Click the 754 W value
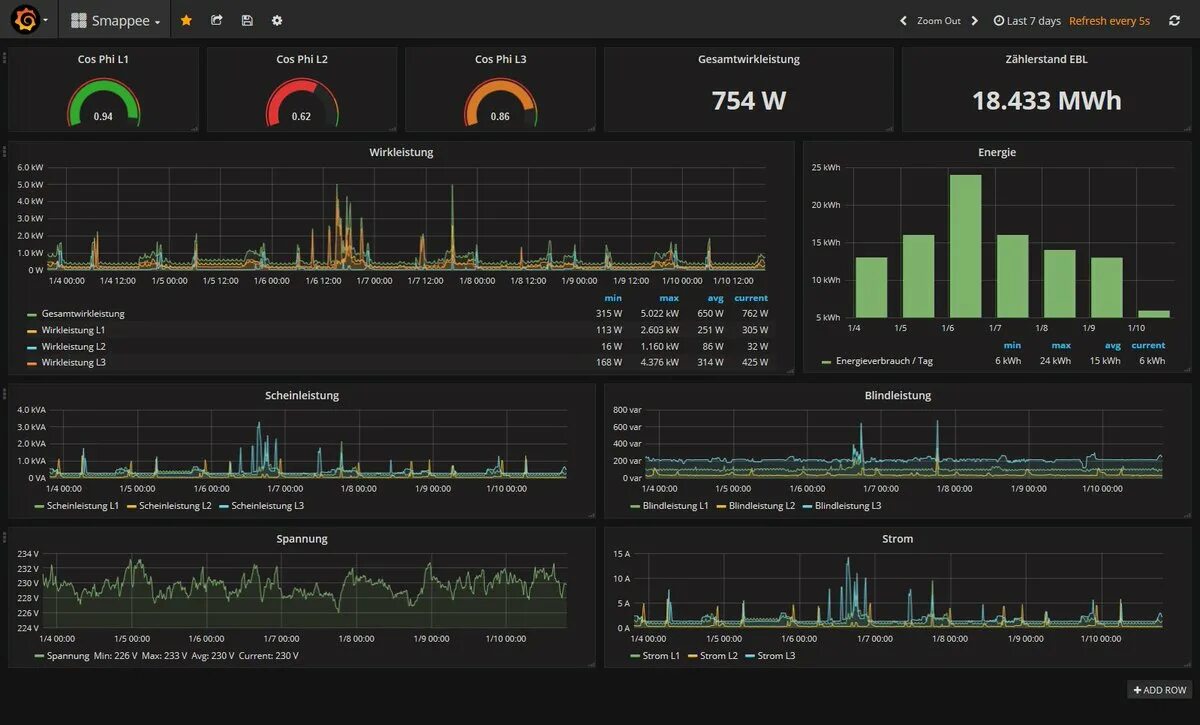 [x=749, y=101]
